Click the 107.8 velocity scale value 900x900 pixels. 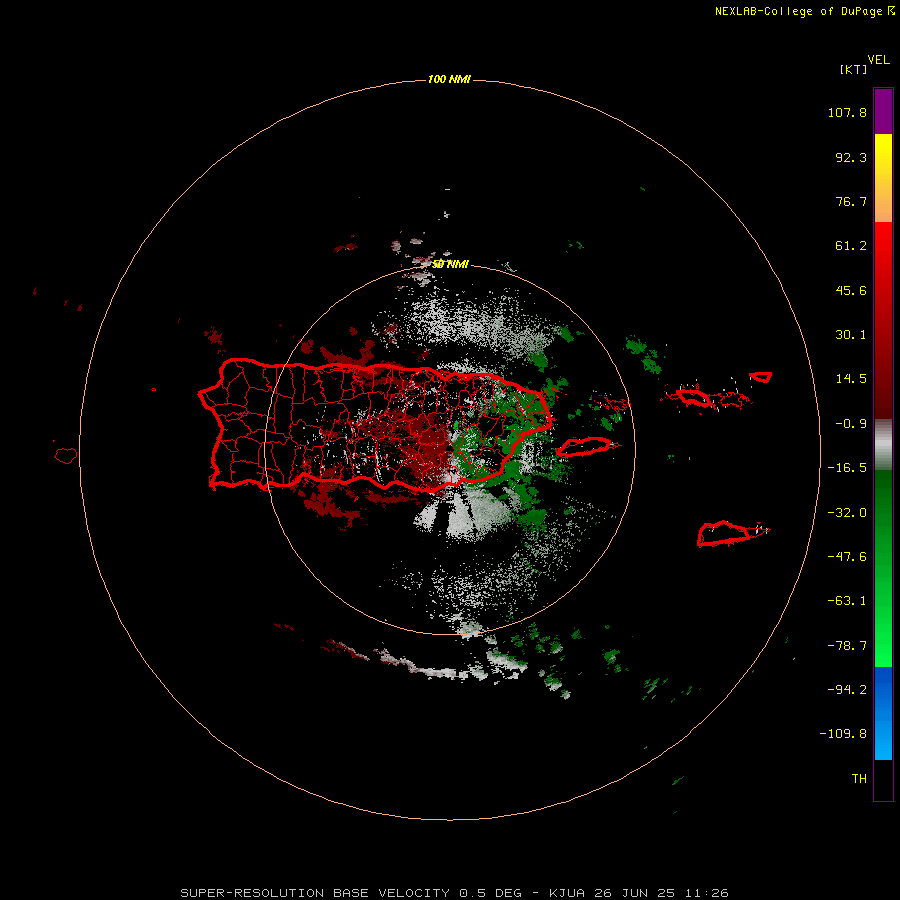pos(847,112)
